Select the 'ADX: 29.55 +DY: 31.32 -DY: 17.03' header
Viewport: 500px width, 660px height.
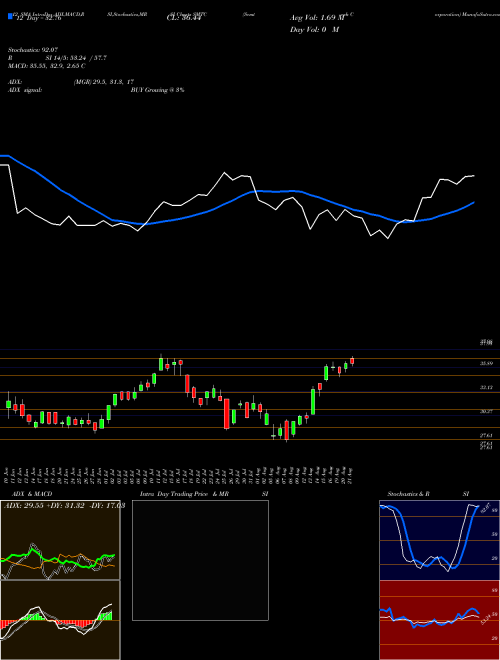click(x=64, y=506)
